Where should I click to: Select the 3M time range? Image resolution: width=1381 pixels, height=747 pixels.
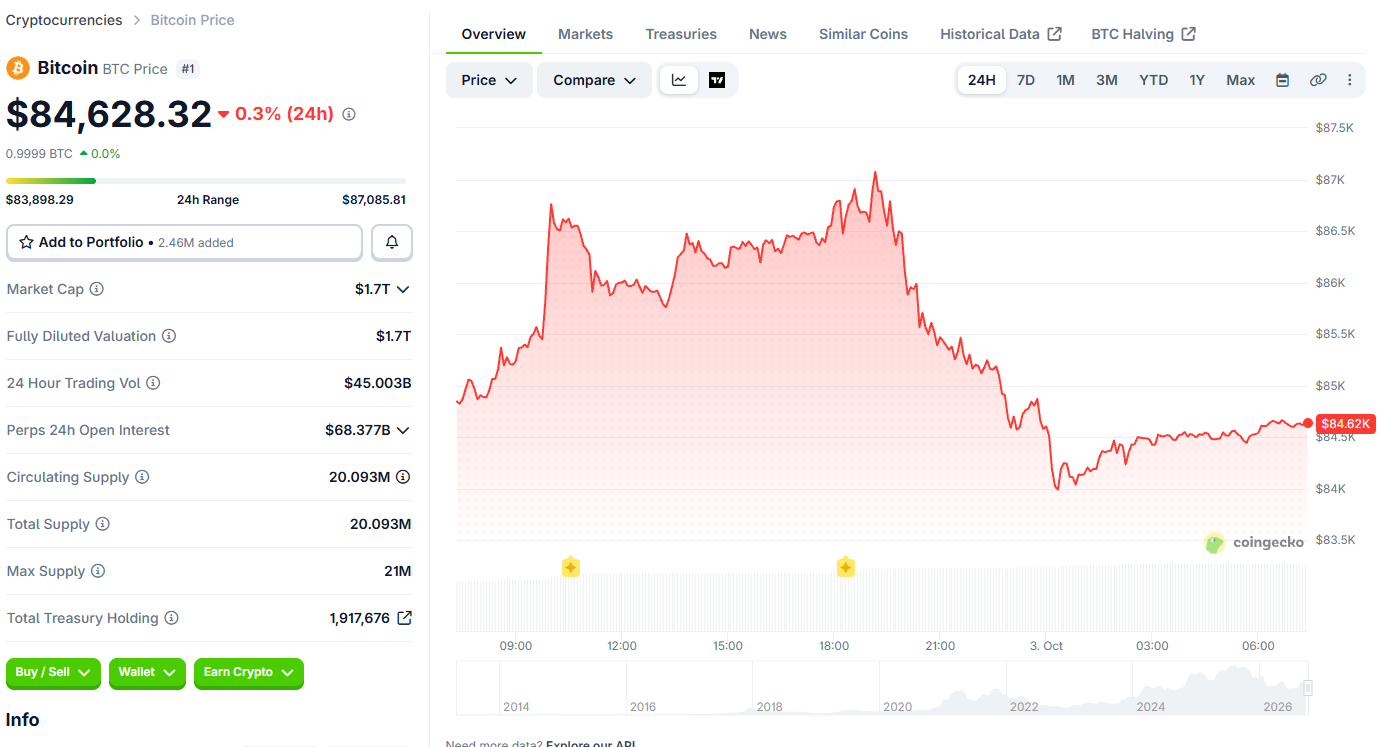1106,80
